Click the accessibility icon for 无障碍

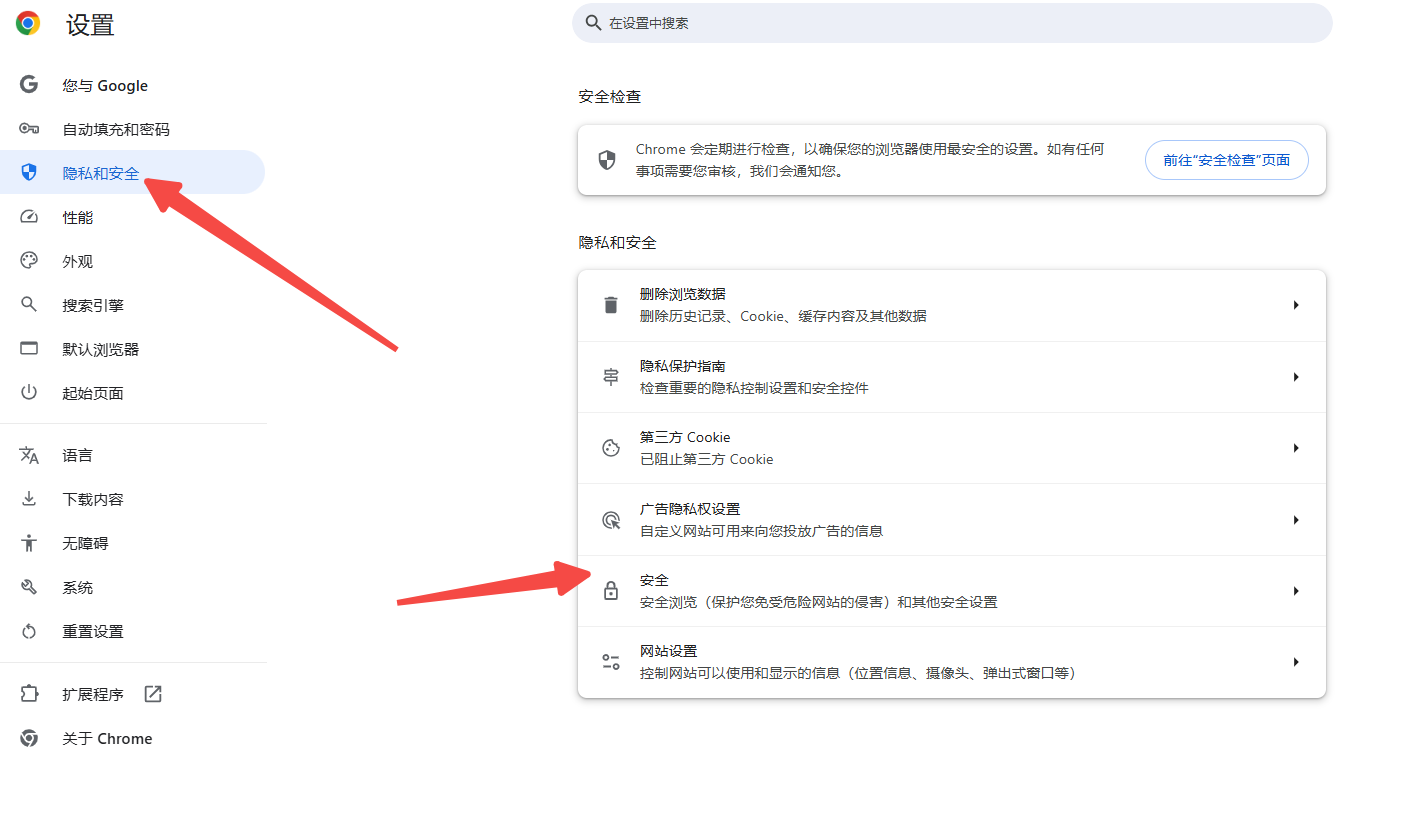(29, 543)
